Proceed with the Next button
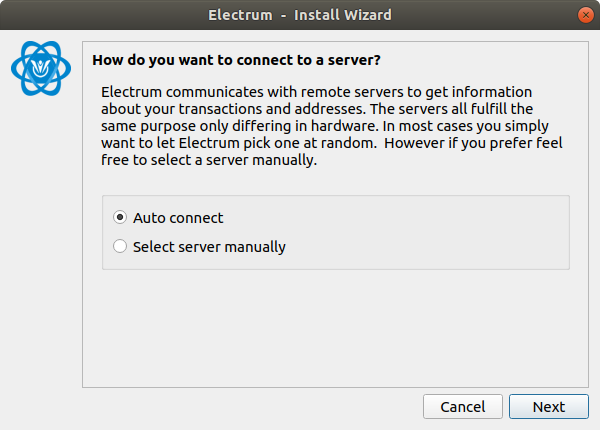Viewport: 600px width, 430px height. tap(549, 407)
